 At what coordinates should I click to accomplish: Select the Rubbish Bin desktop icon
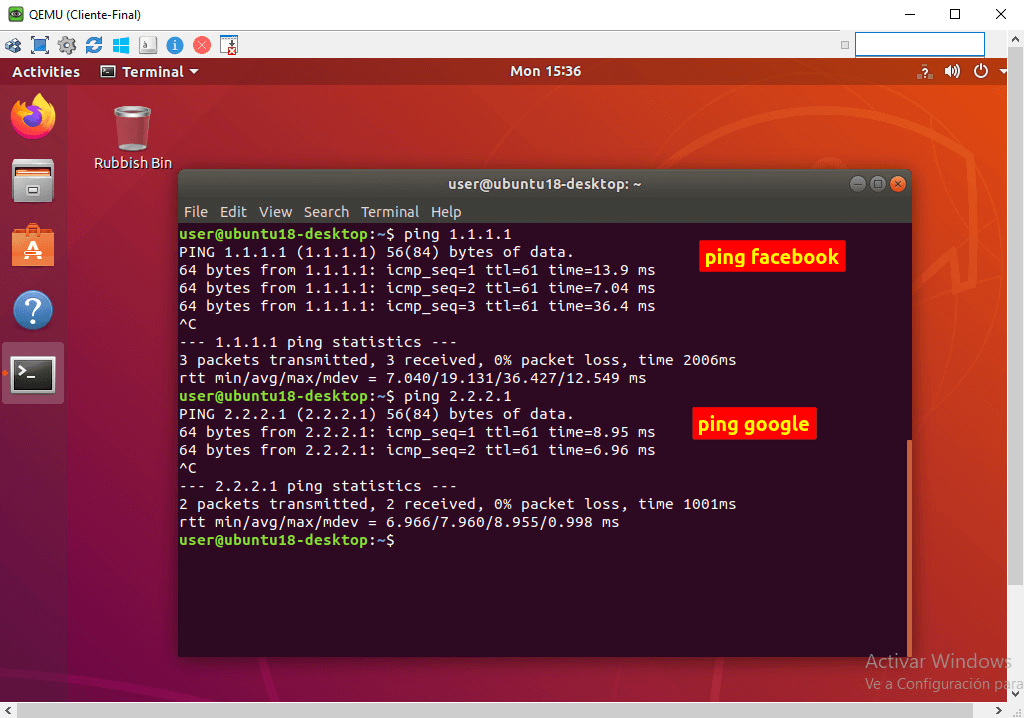click(133, 137)
